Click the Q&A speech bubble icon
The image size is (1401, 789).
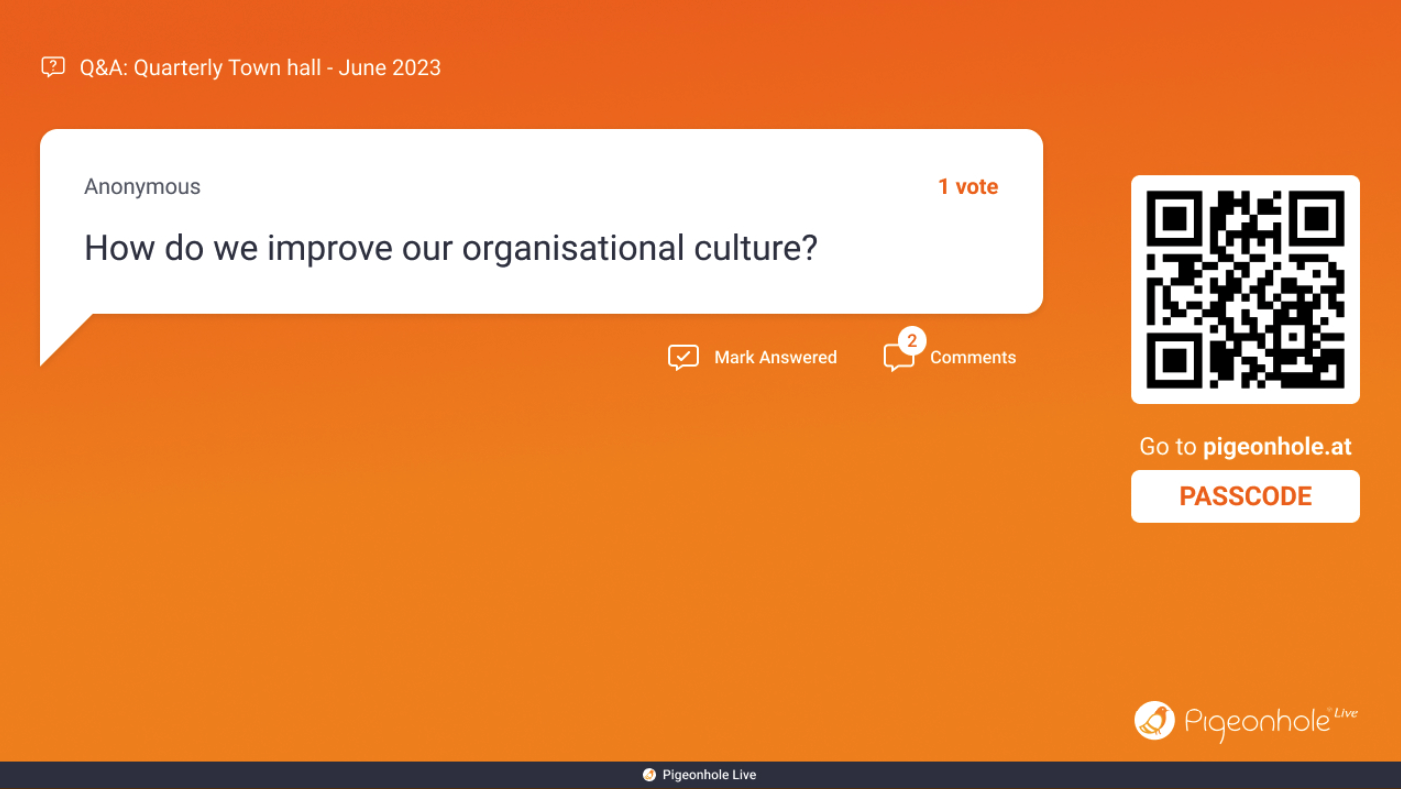coord(53,67)
